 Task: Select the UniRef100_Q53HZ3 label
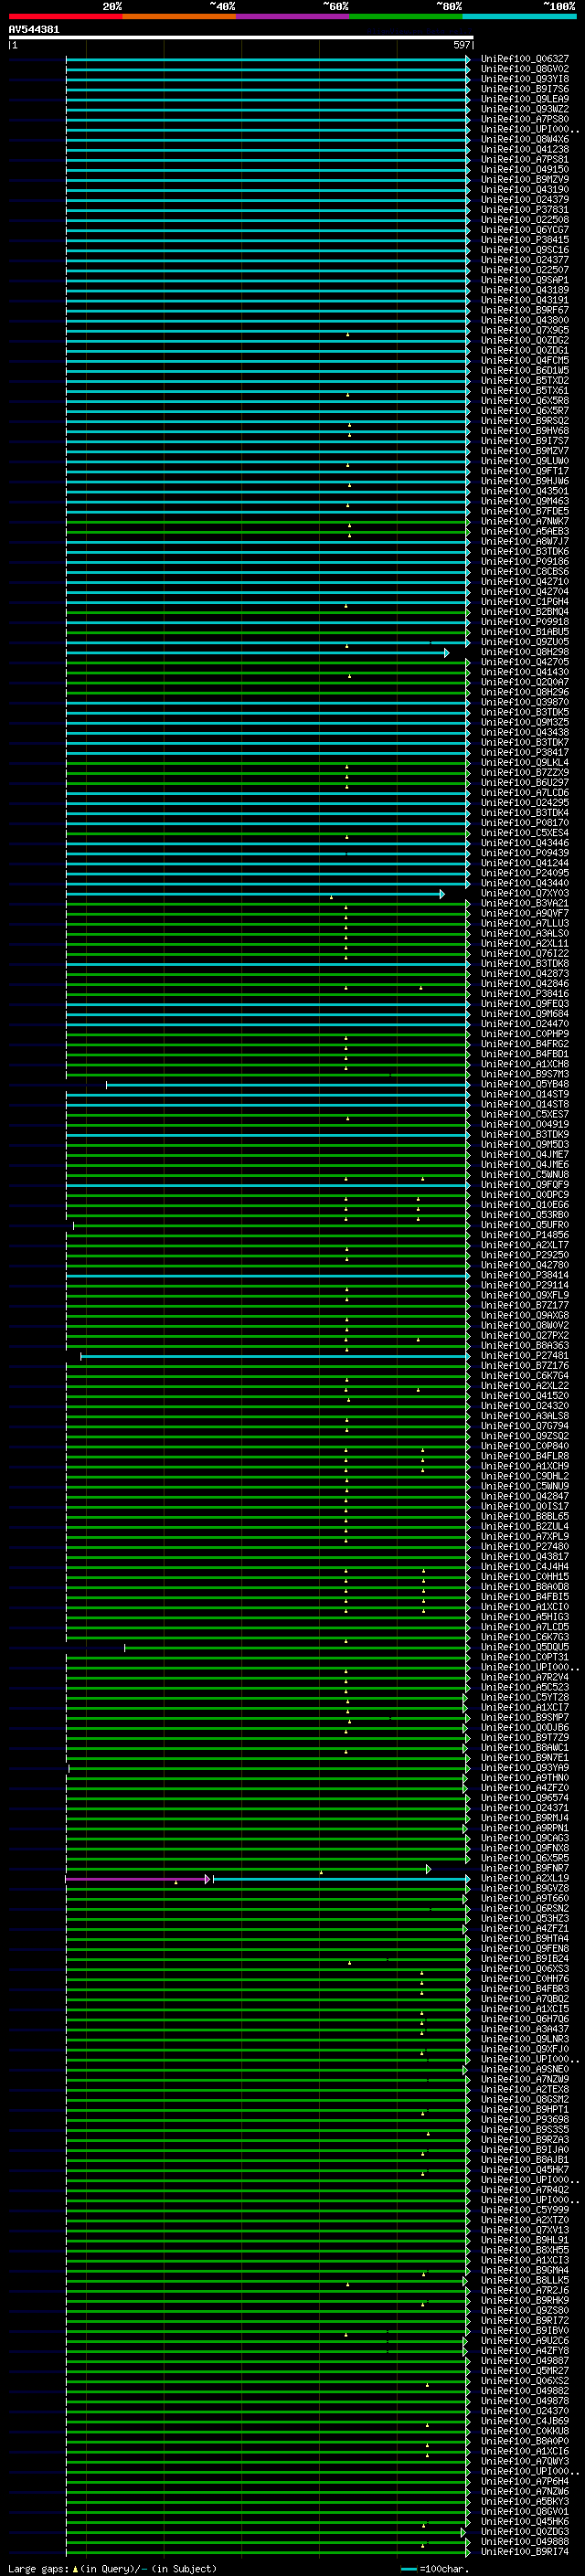(525, 1919)
